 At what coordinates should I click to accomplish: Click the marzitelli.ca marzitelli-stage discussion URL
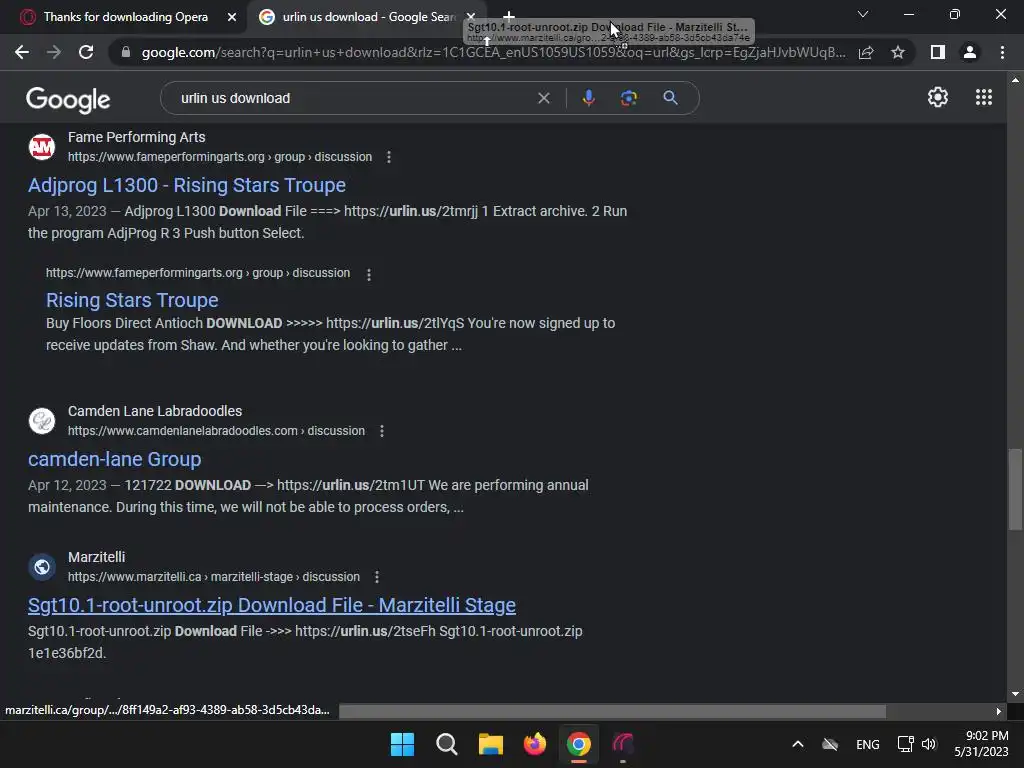(214, 577)
